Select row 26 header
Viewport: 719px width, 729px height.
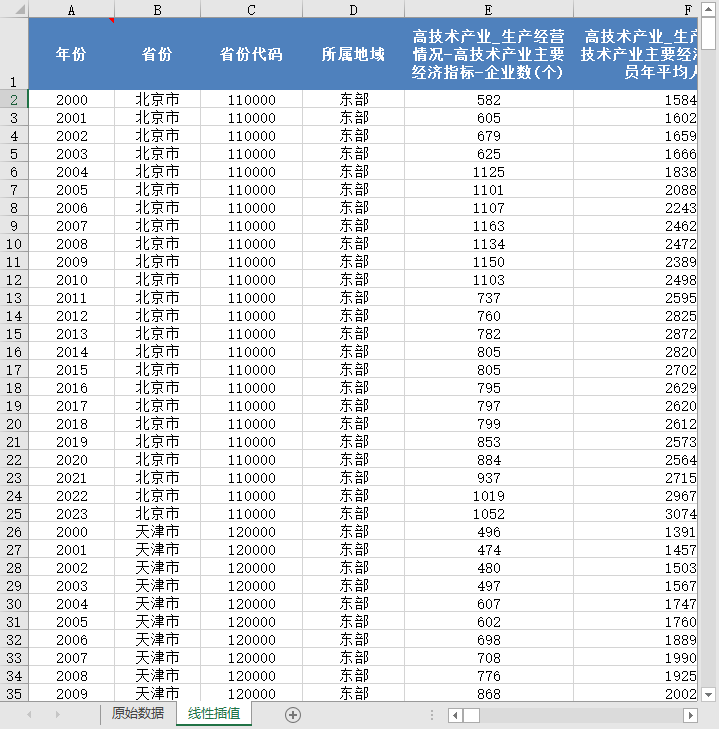point(14,531)
